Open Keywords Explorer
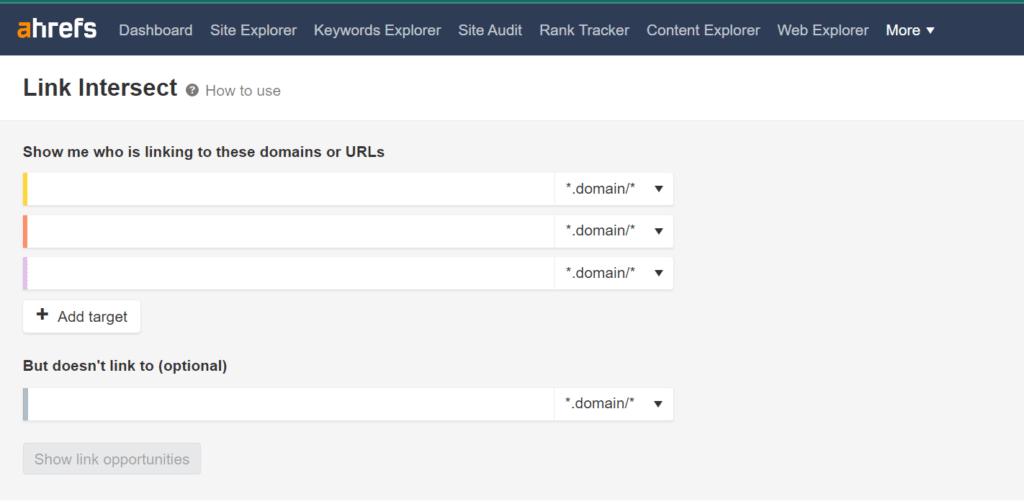This screenshot has width=1024, height=504. coord(377,30)
